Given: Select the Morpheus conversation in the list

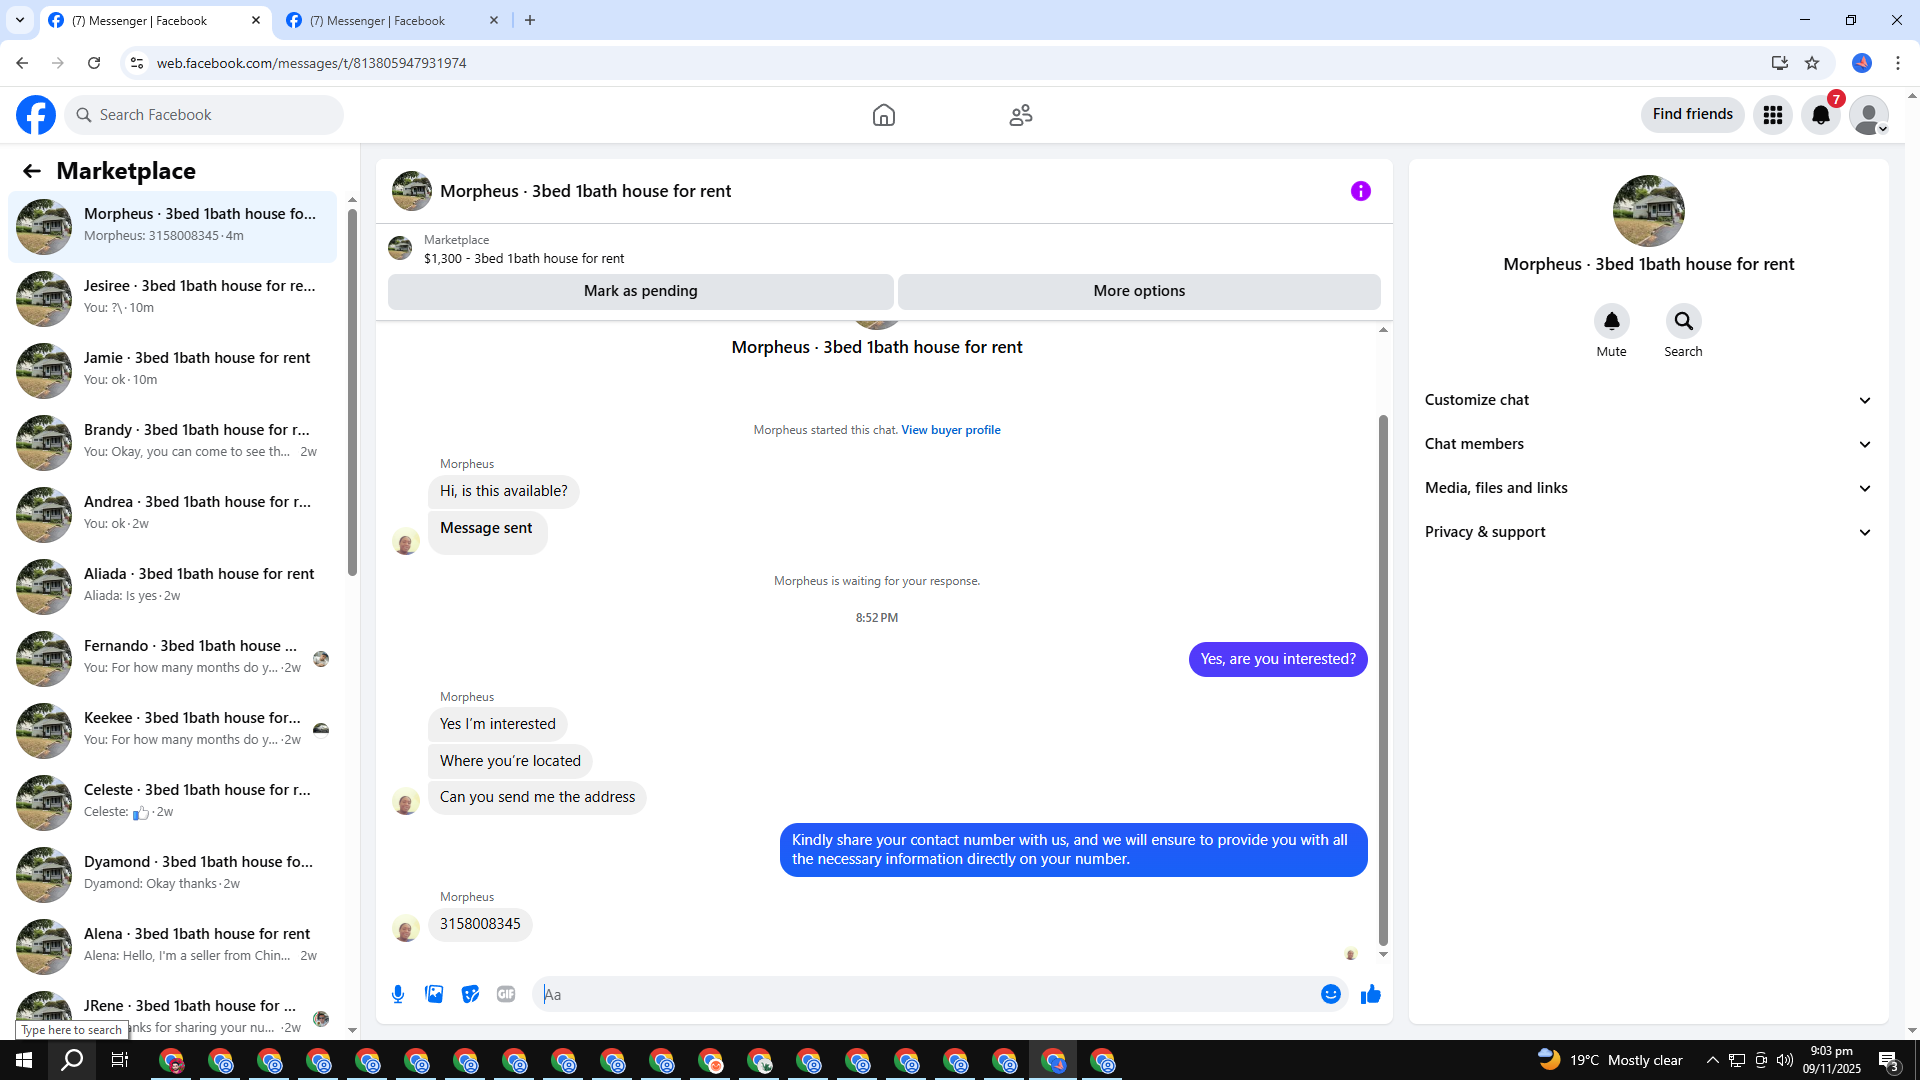Looking at the screenshot, I should point(173,226).
